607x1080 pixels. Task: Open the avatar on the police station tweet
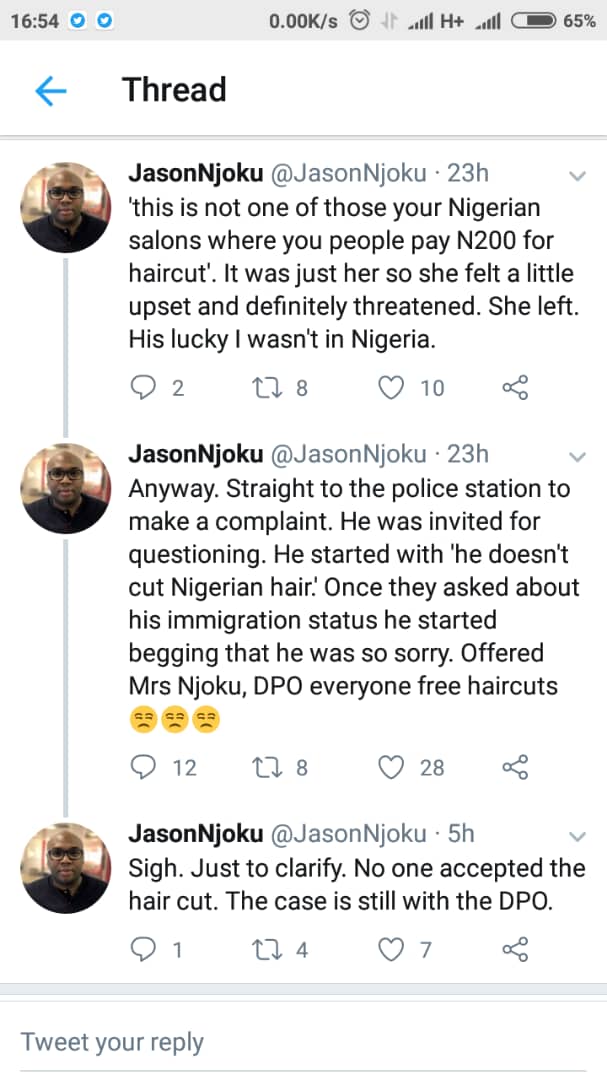[x=65, y=488]
